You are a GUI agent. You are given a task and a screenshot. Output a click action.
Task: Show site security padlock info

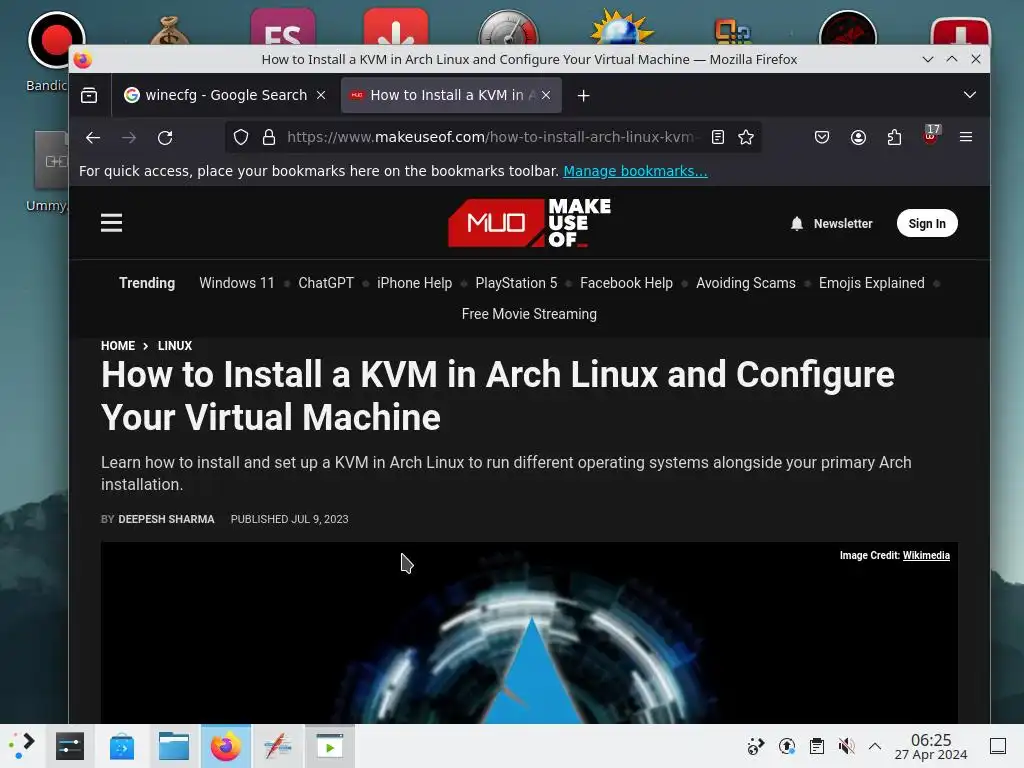tap(268, 137)
